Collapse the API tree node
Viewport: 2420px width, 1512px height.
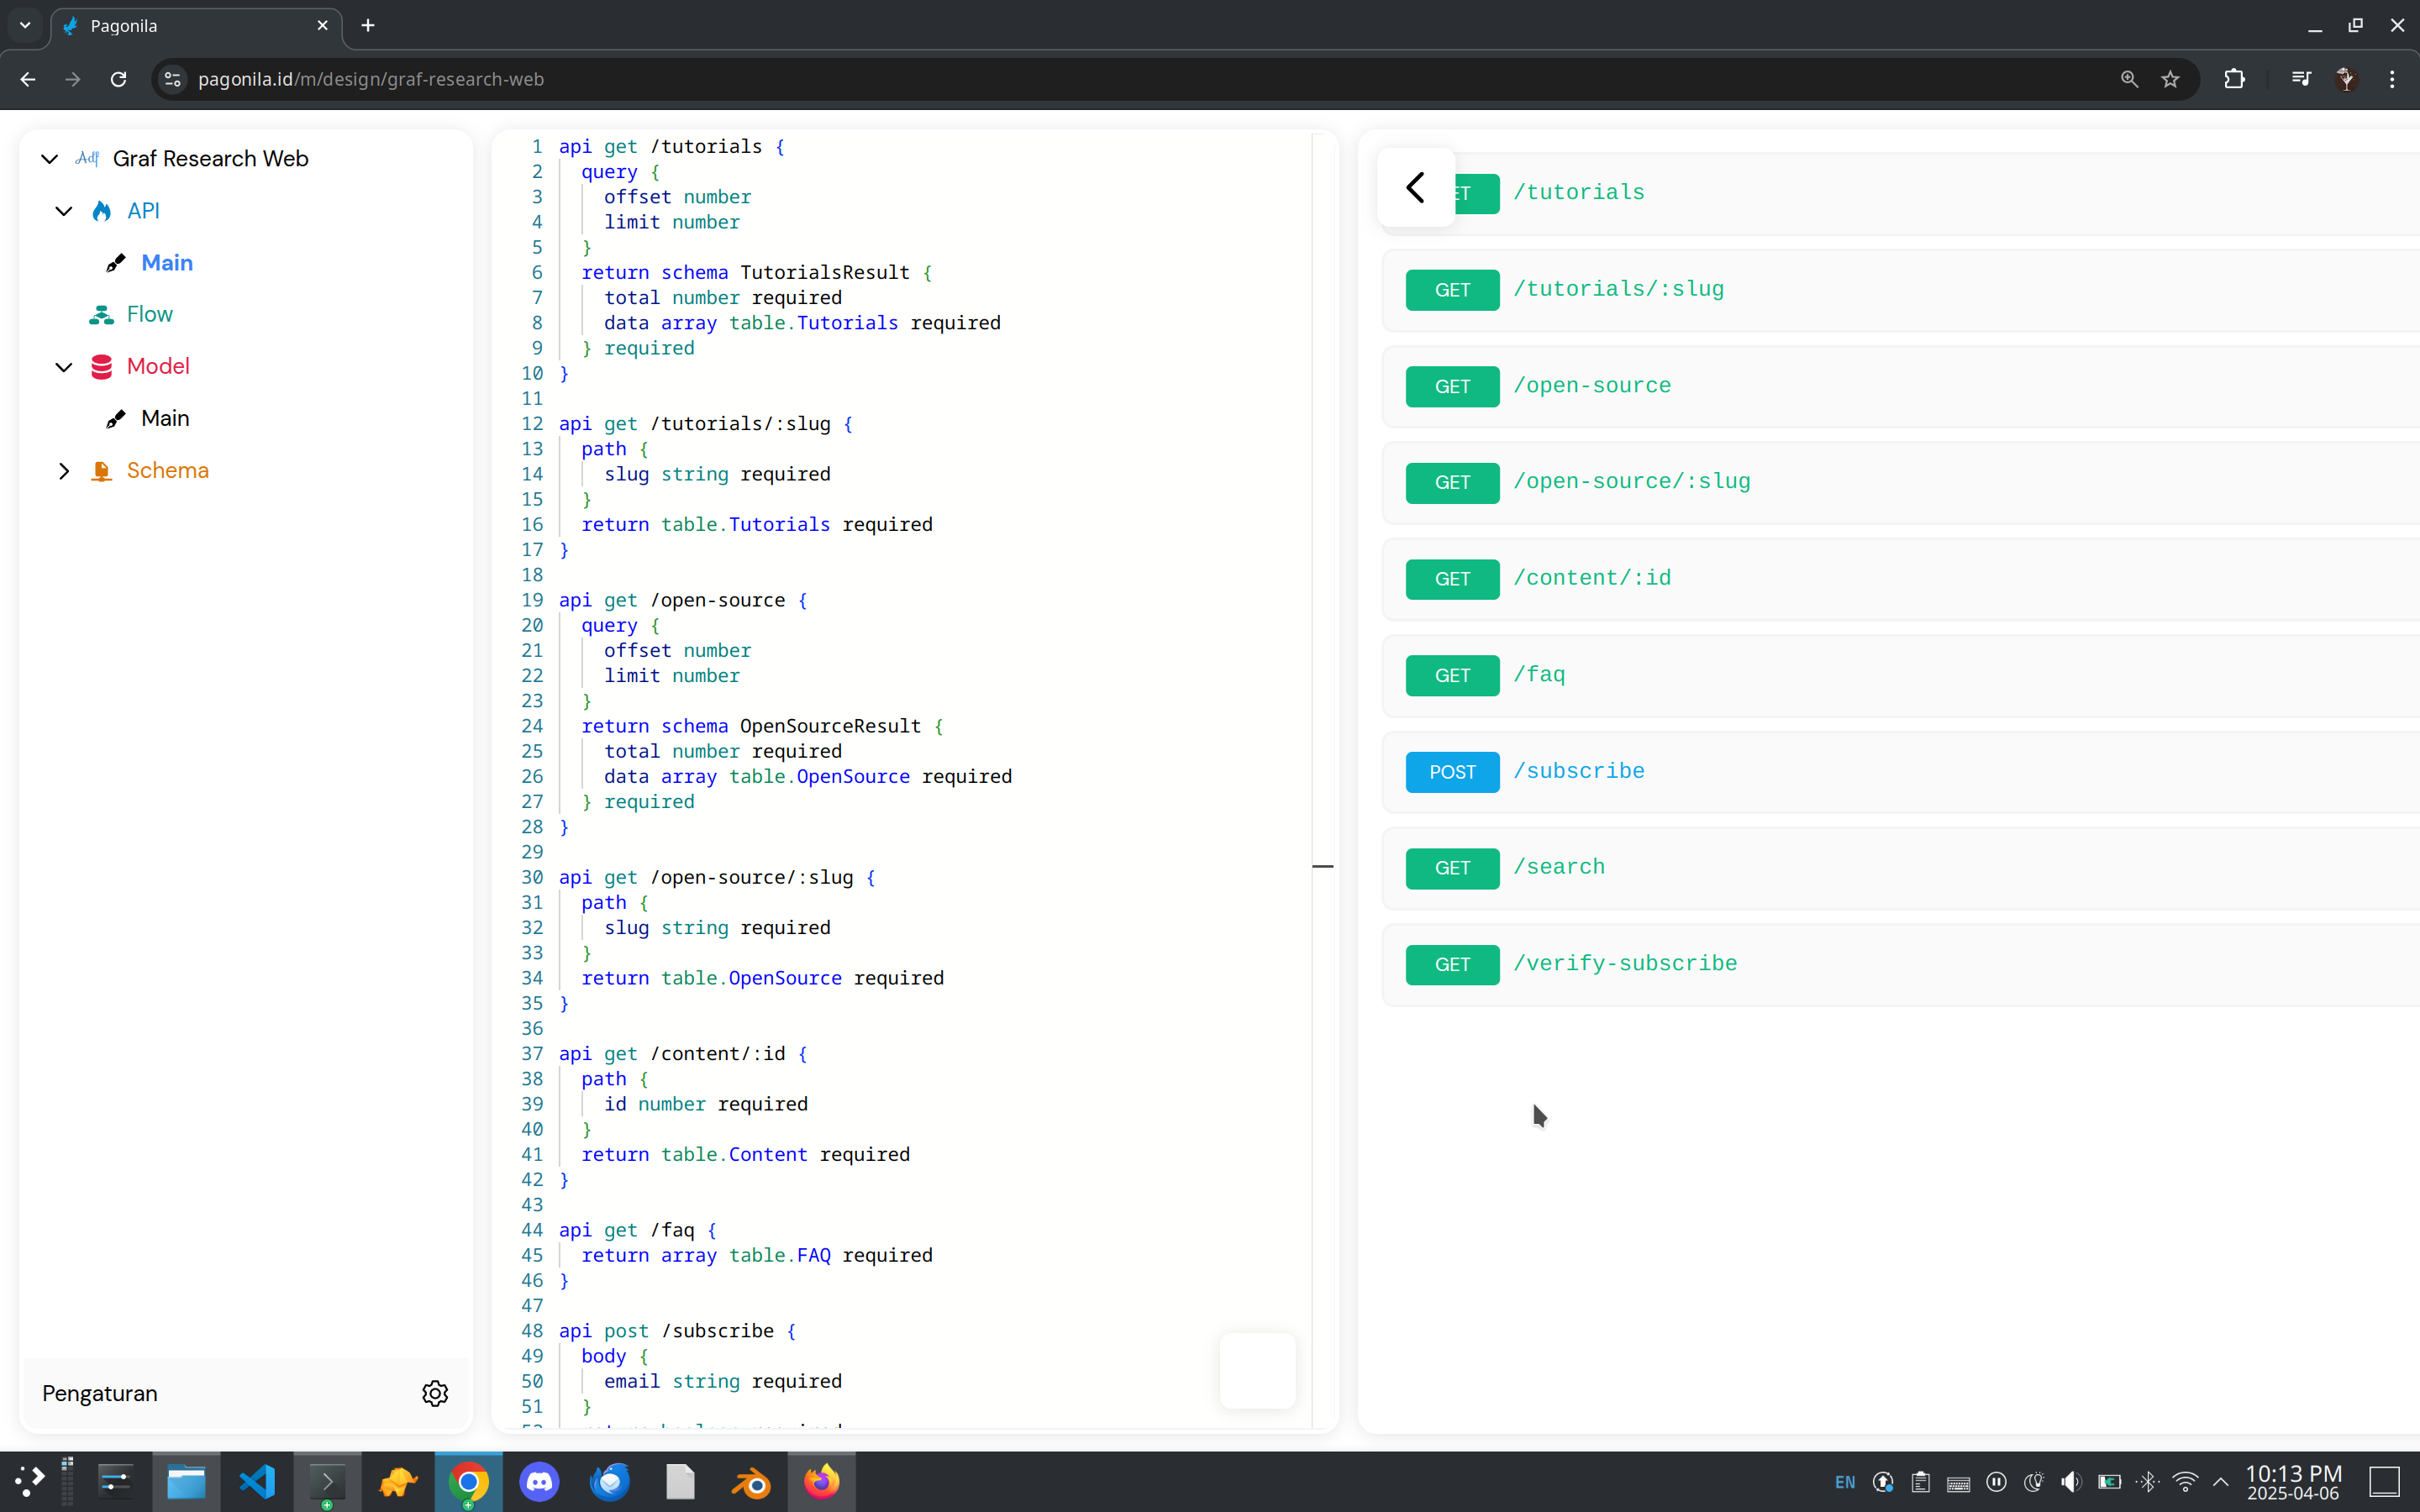[64, 211]
